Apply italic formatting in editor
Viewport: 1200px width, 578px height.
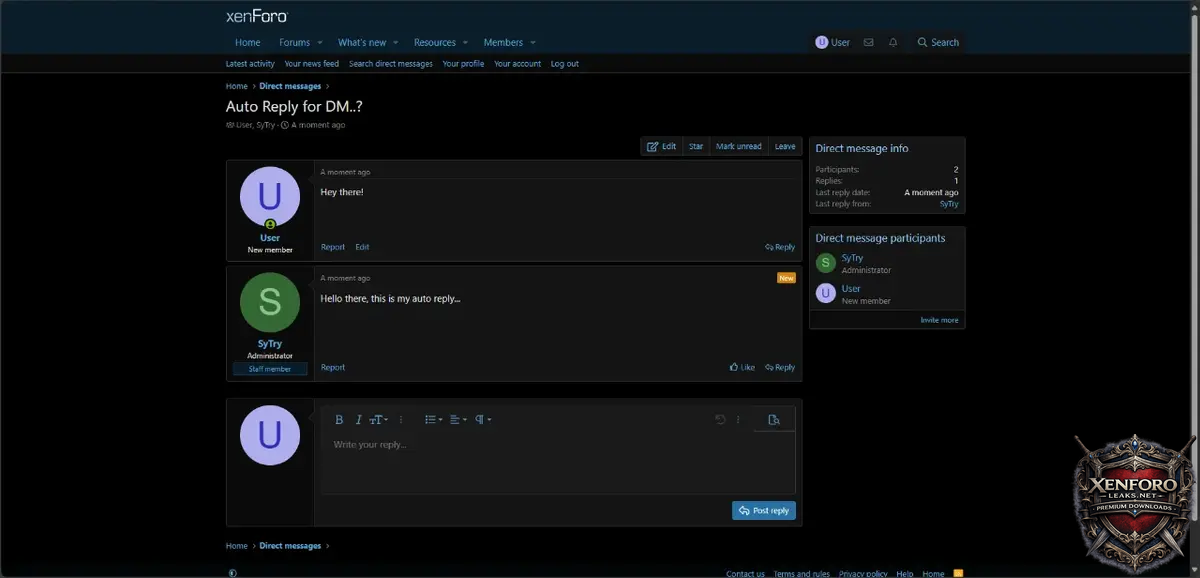coord(359,420)
